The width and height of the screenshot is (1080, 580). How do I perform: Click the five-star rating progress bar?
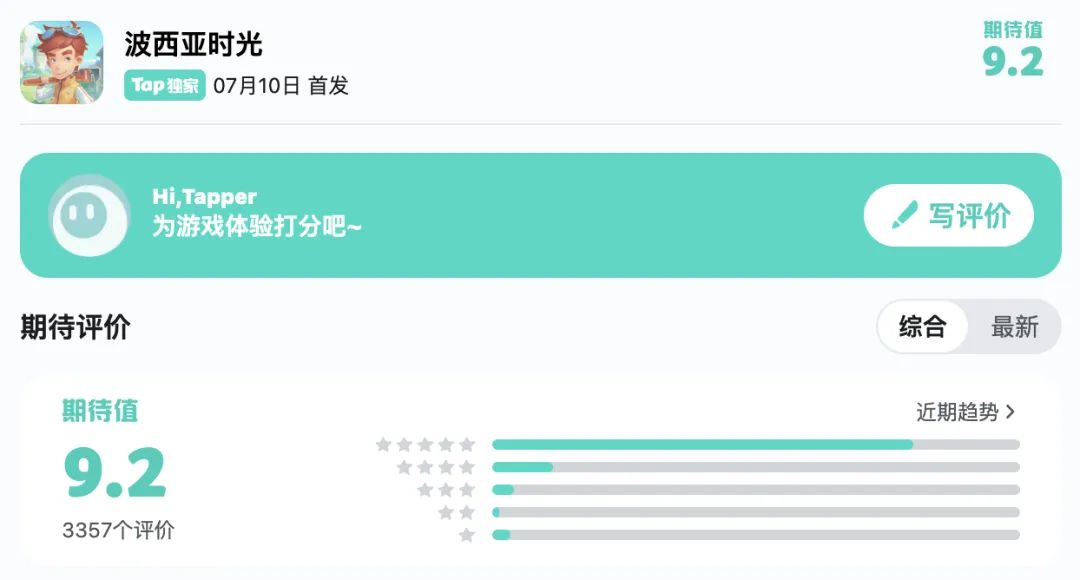[755, 444]
